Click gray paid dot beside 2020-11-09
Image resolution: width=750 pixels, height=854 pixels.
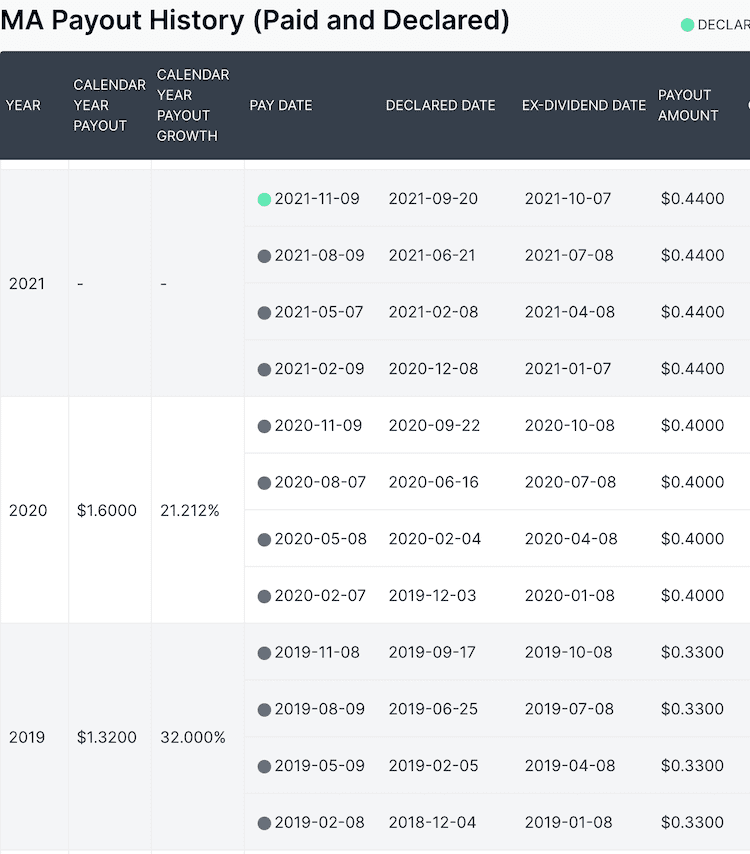(264, 426)
